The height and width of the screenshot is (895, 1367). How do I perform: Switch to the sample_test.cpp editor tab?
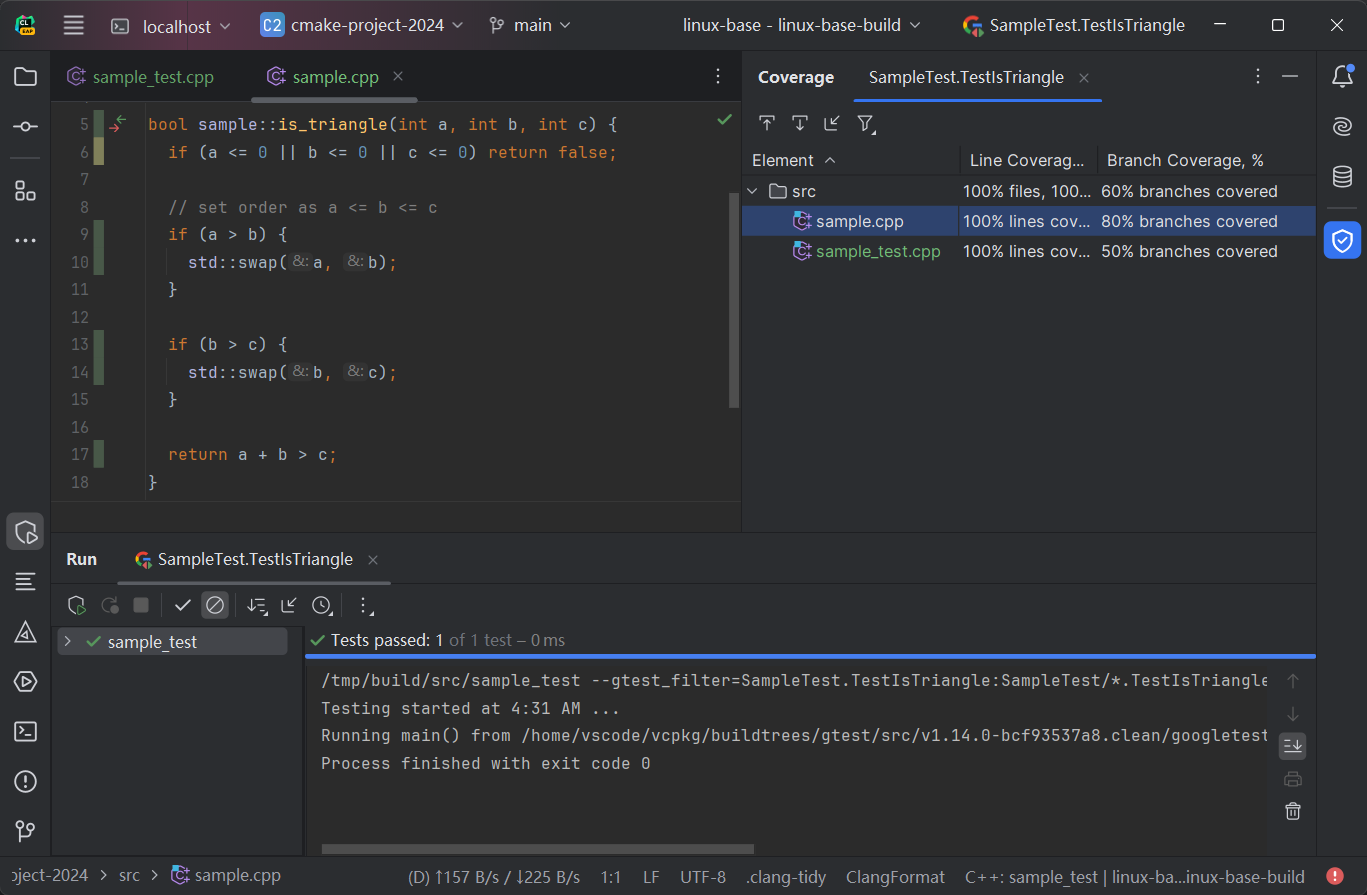pos(140,77)
